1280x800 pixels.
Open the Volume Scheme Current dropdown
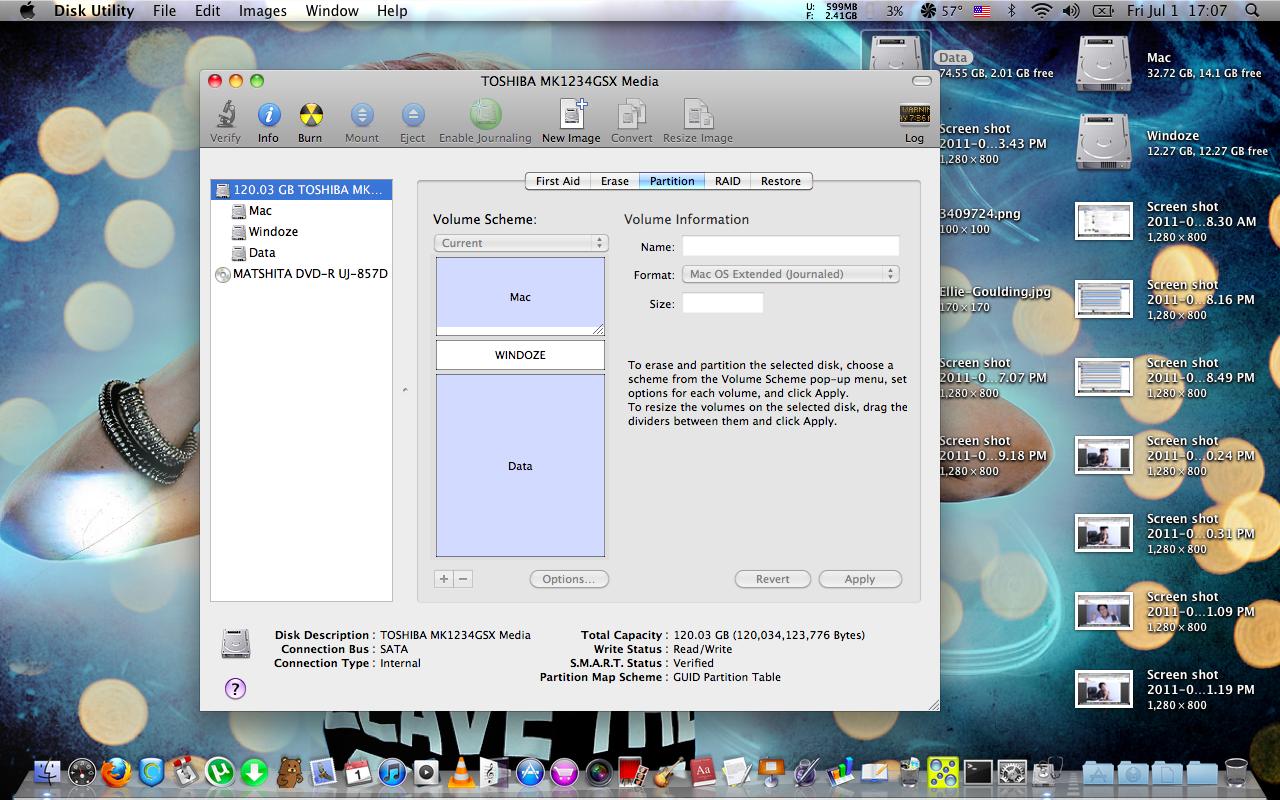point(521,243)
